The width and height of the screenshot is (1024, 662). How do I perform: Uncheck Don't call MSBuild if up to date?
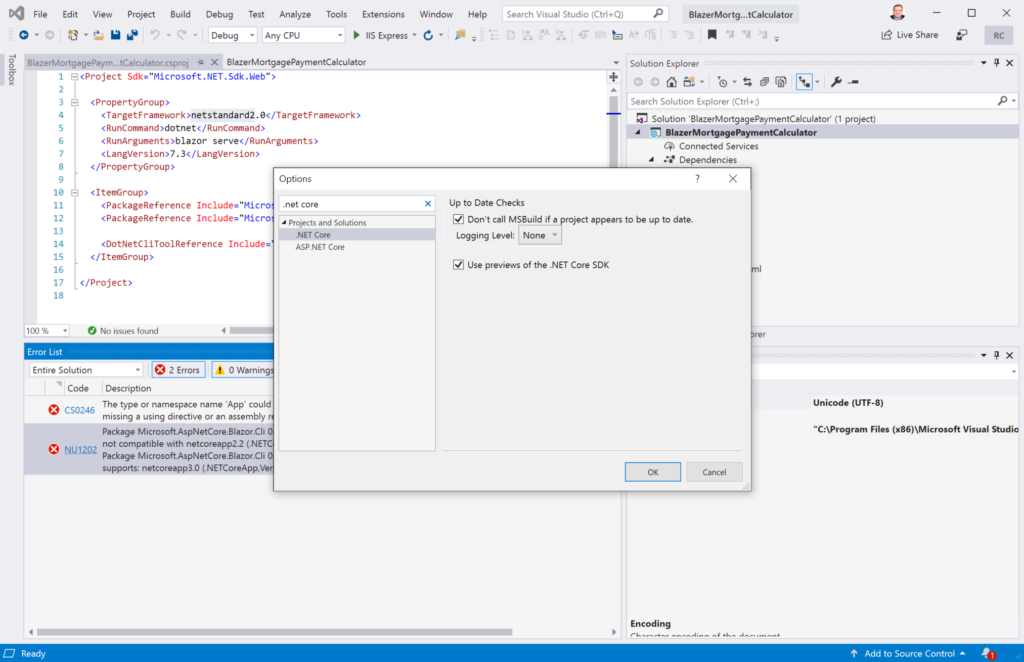(x=459, y=219)
